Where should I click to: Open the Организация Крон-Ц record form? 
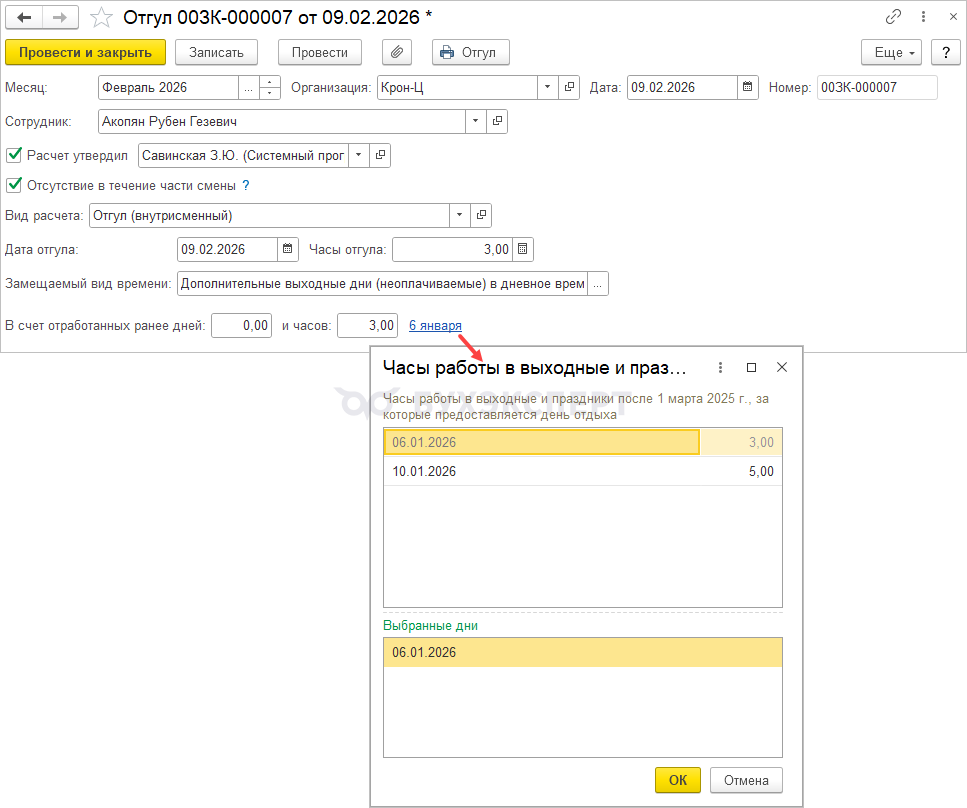569,87
